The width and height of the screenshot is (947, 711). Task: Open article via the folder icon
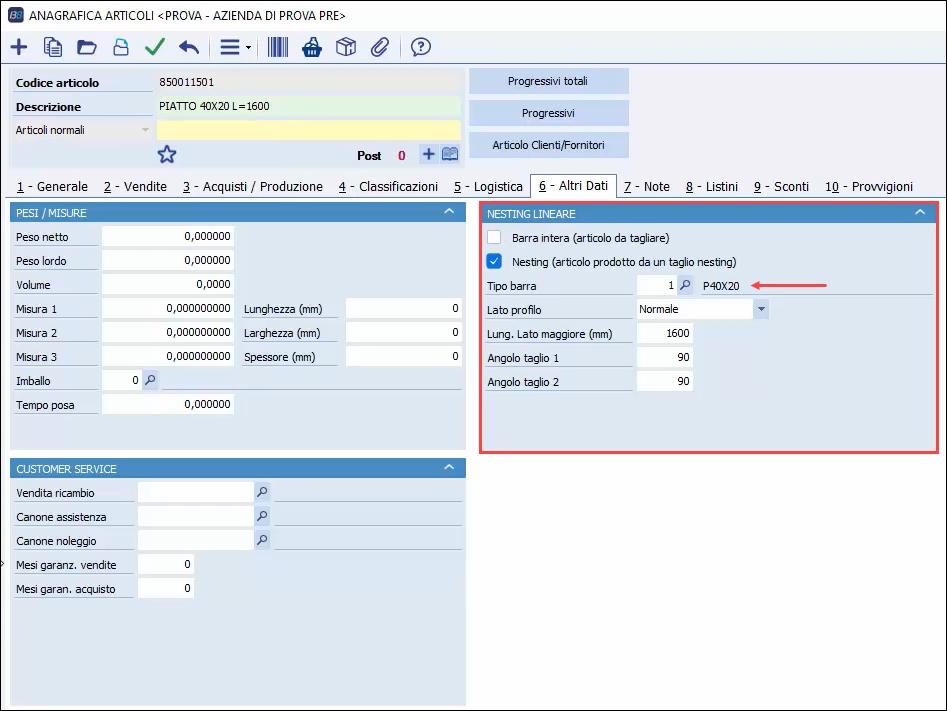coord(86,47)
